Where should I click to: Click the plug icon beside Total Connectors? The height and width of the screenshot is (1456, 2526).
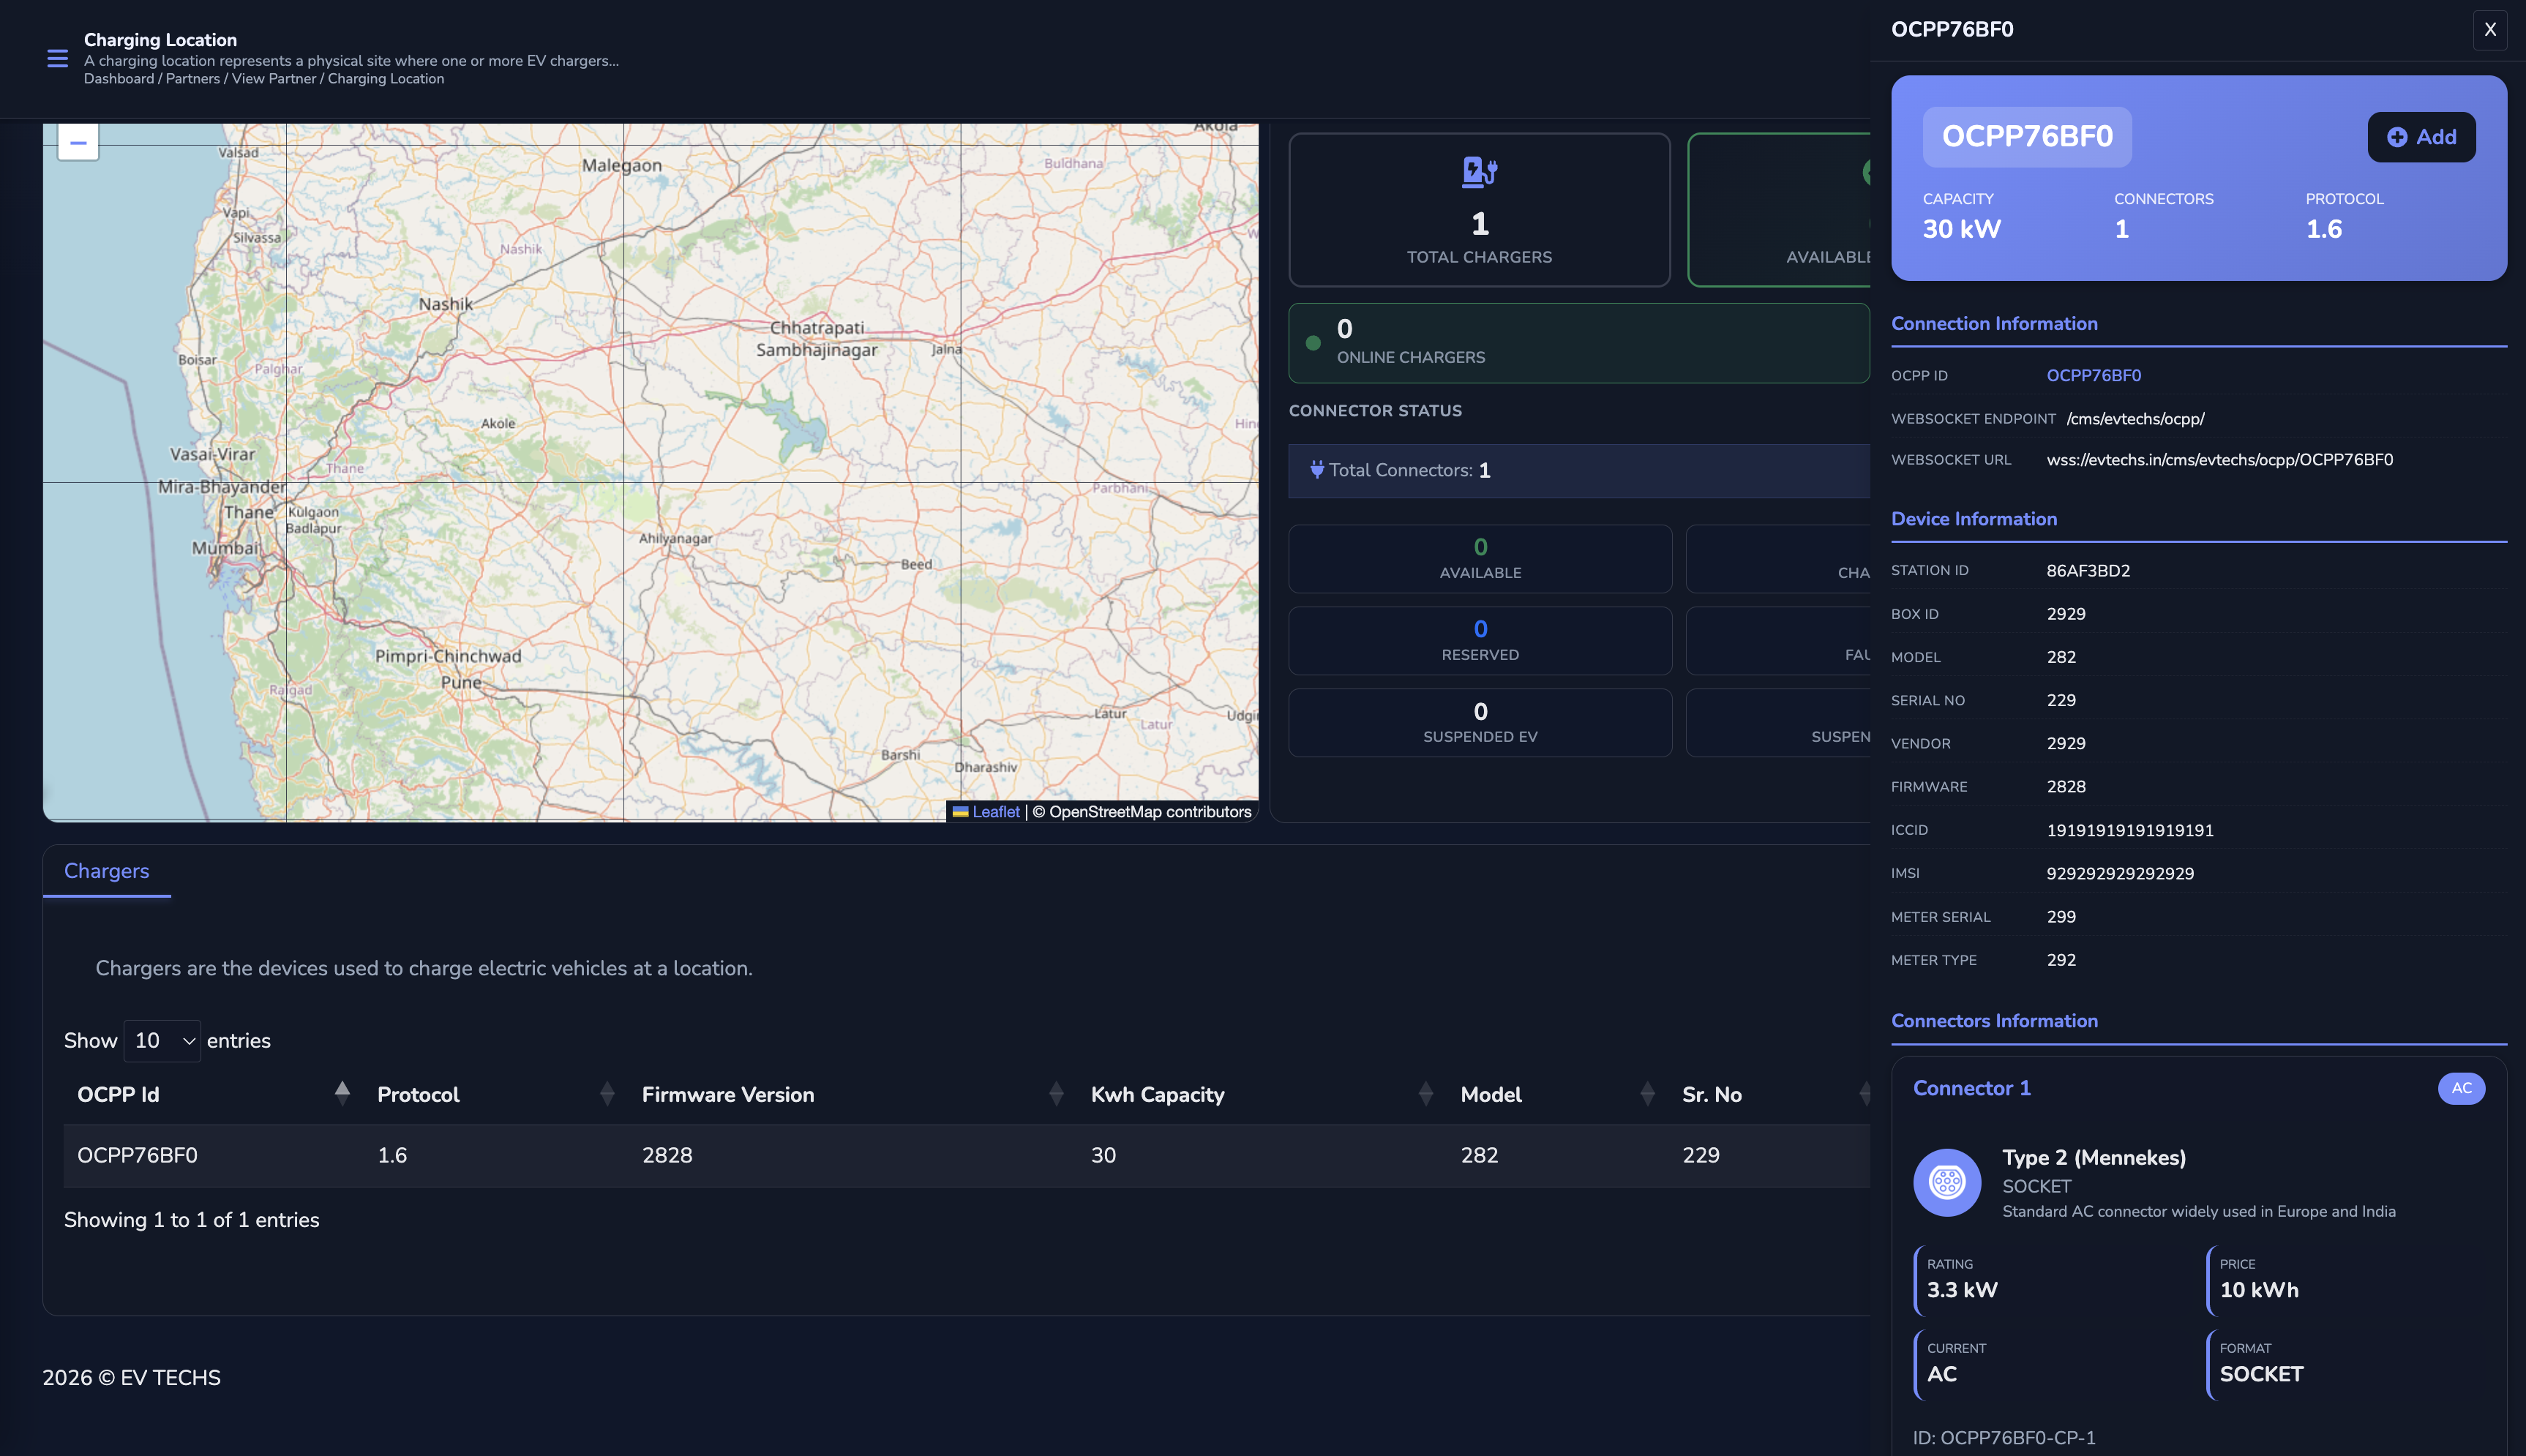[1316, 469]
